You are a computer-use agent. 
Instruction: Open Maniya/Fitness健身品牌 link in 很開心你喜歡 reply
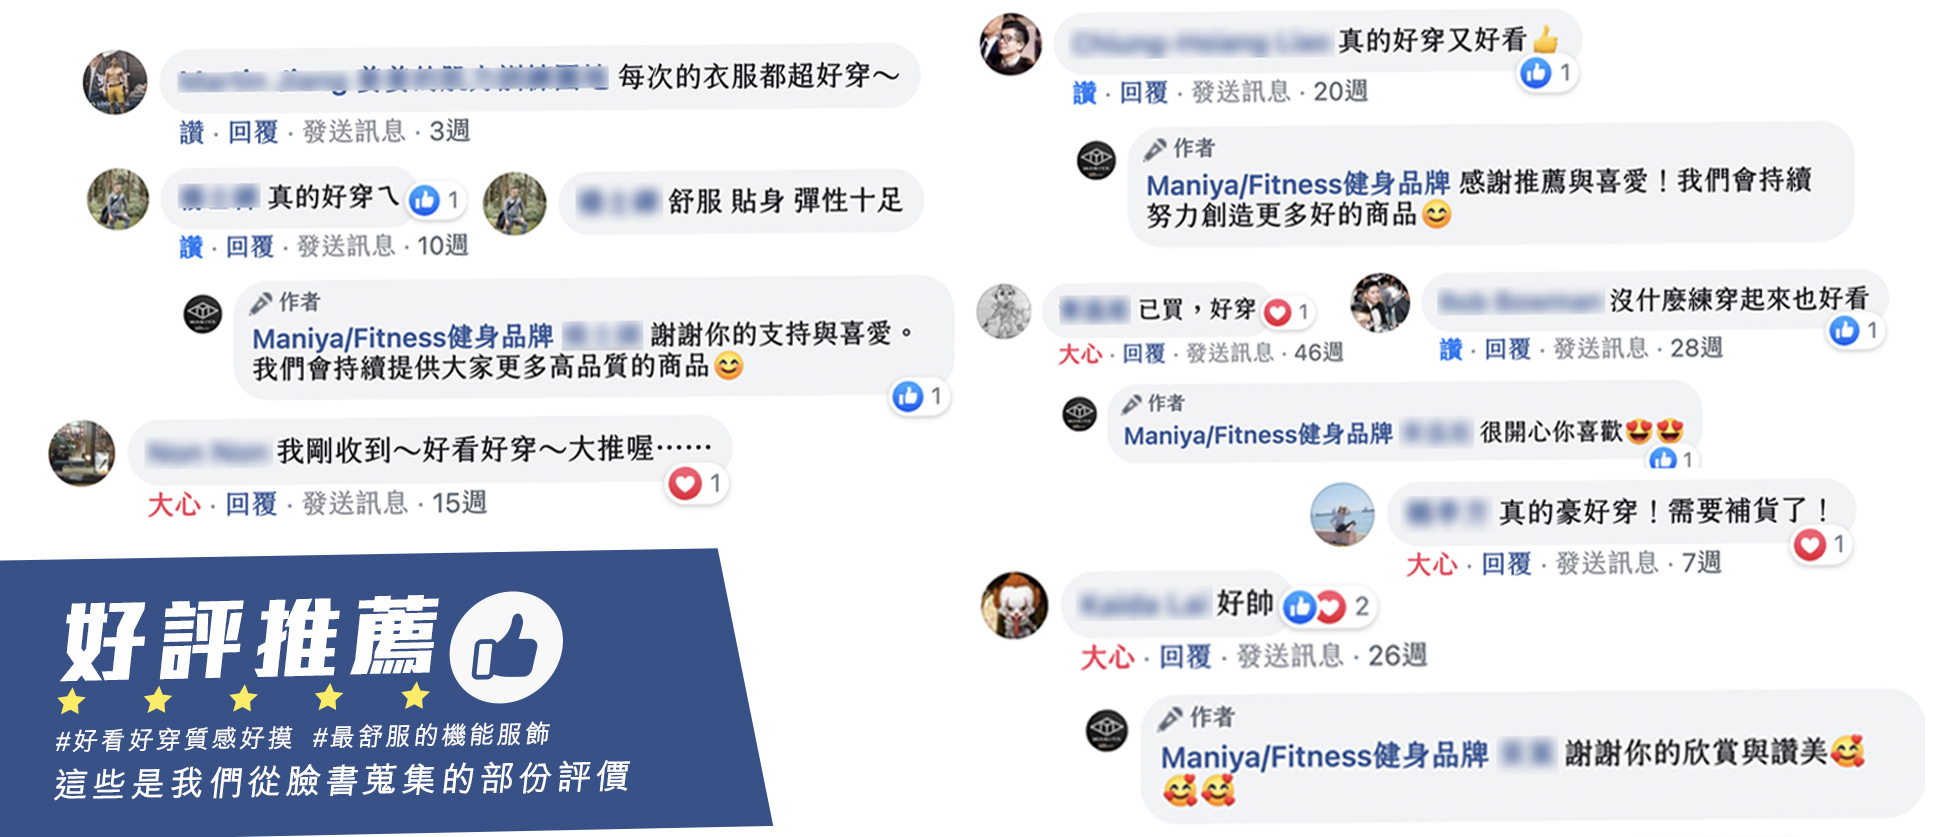1258,435
